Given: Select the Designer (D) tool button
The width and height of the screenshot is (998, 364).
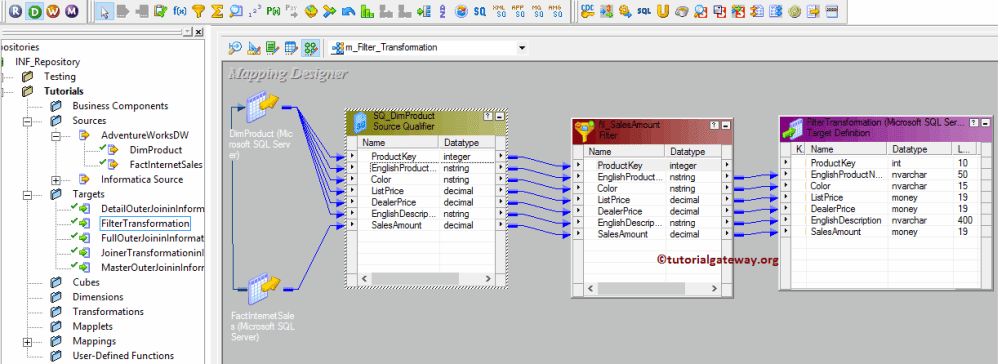Looking at the screenshot, I should (x=34, y=11).
